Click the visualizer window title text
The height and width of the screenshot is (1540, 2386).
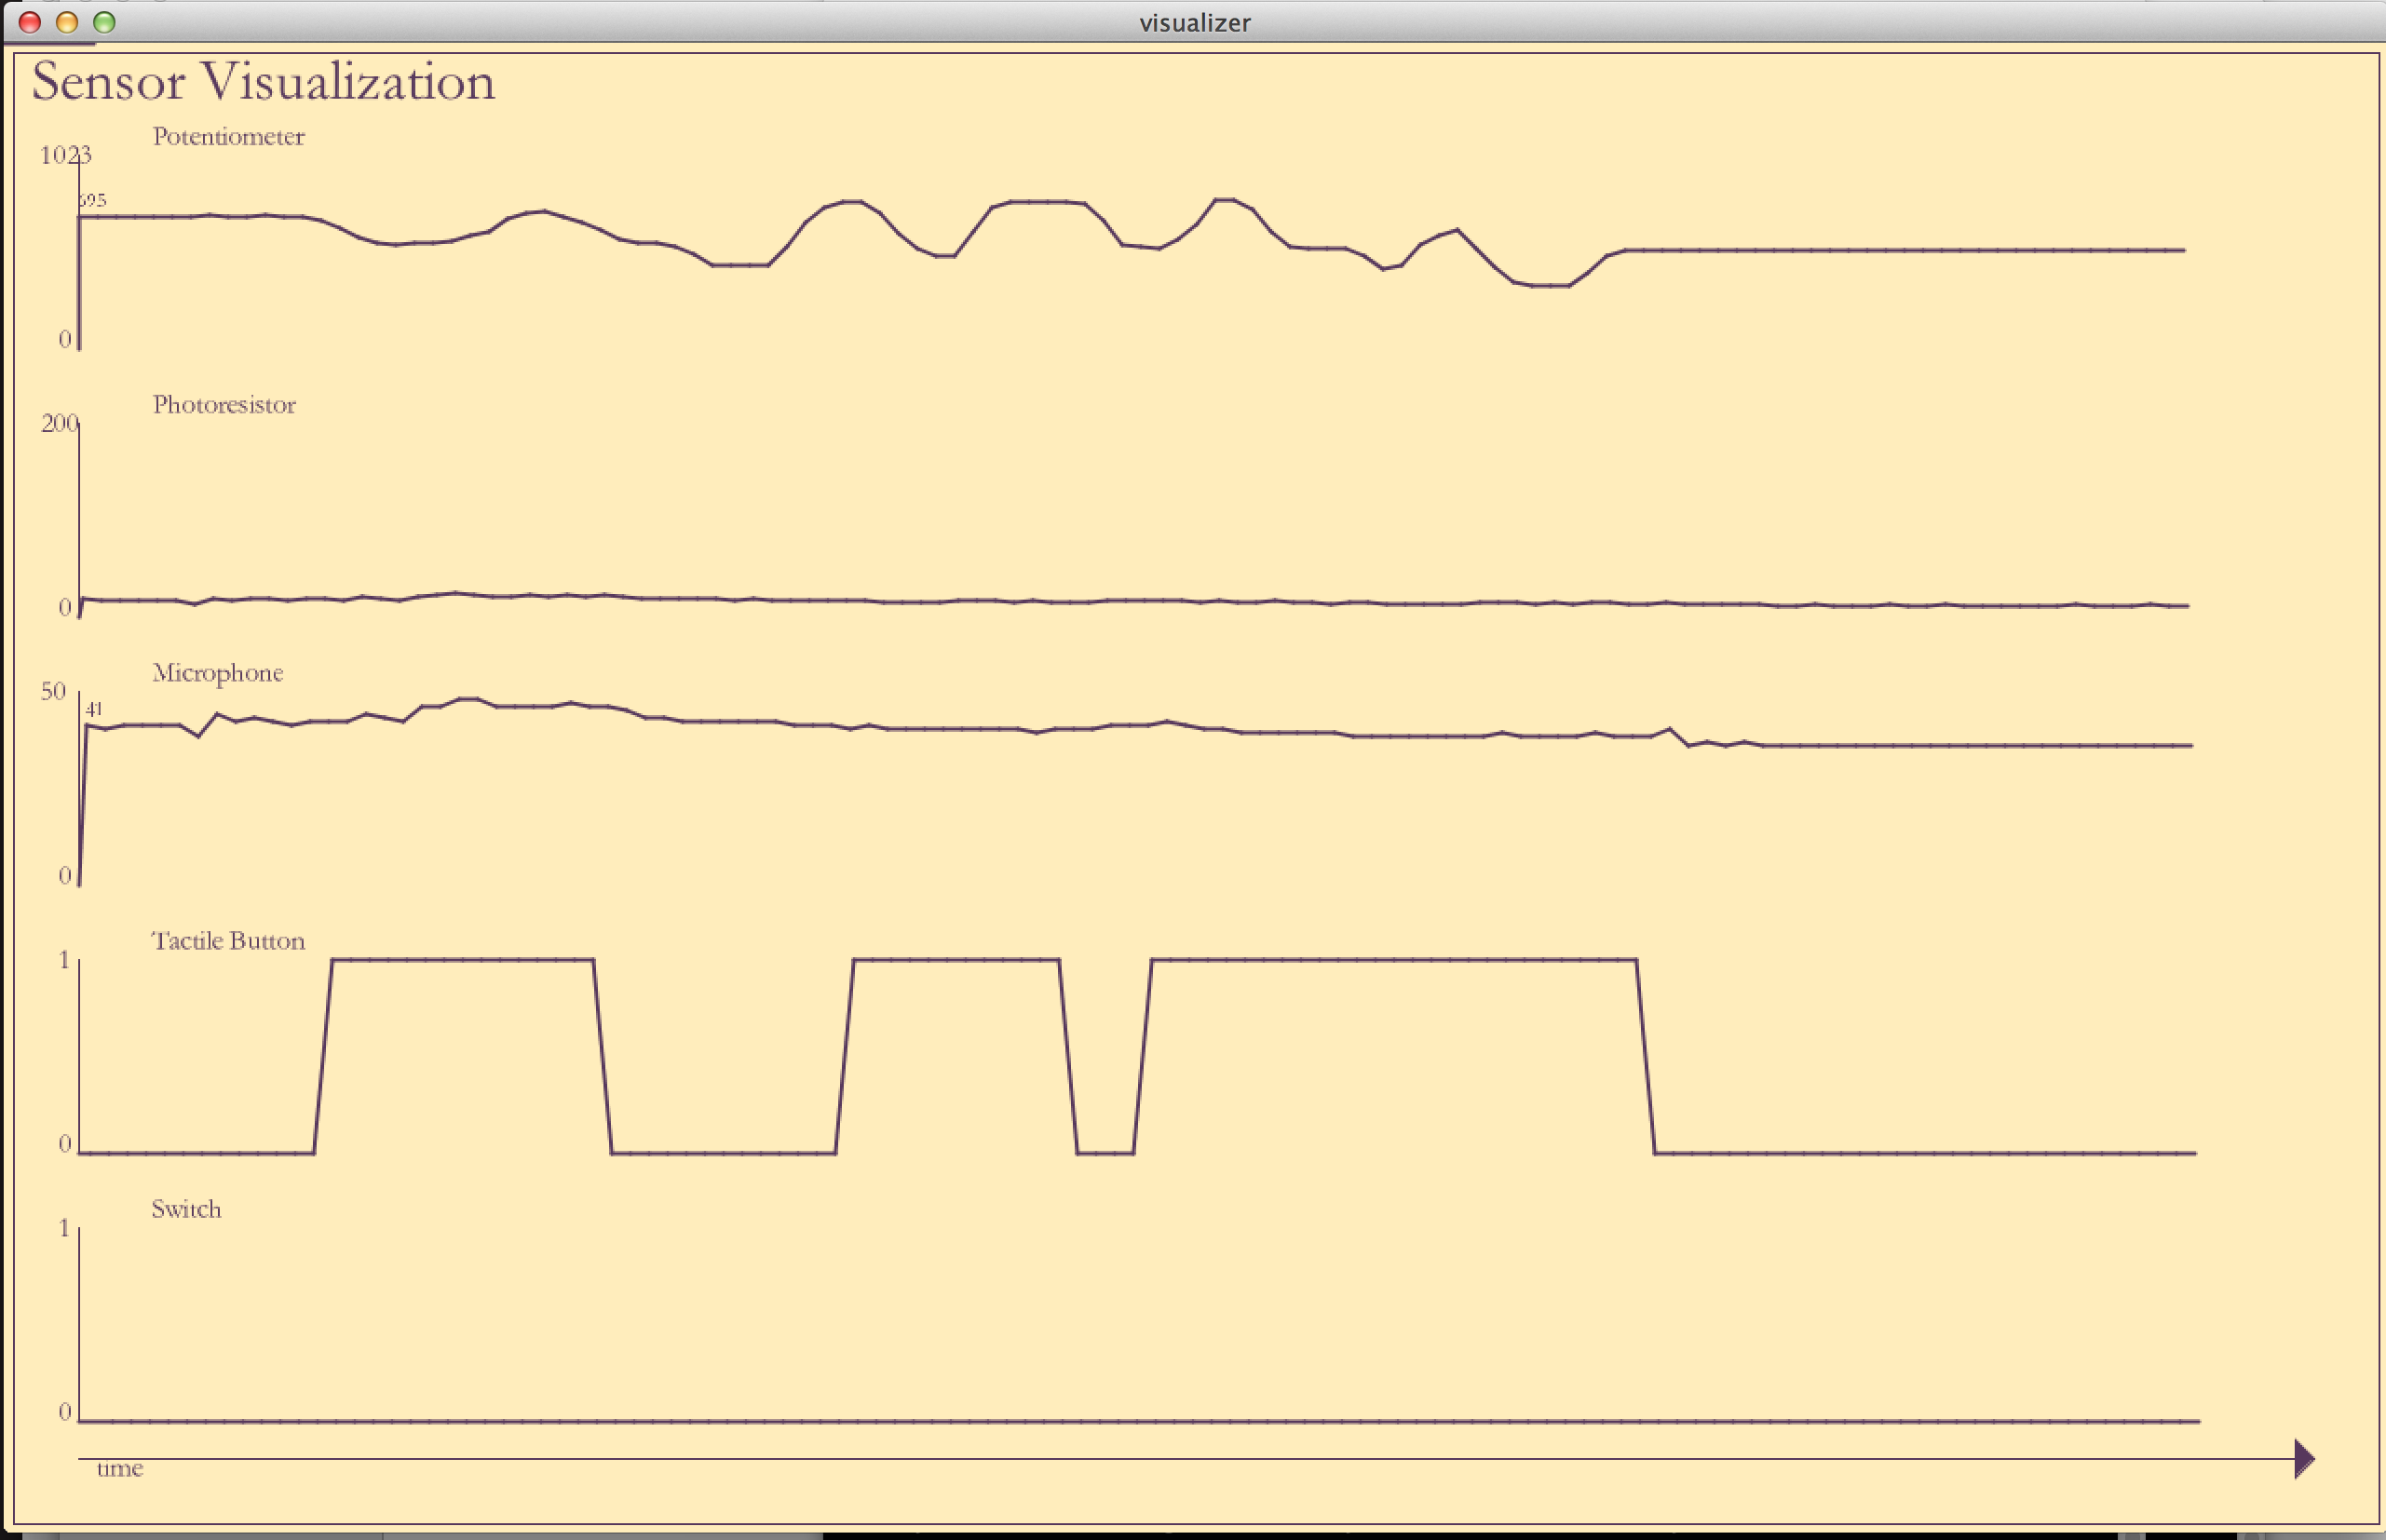[1194, 22]
